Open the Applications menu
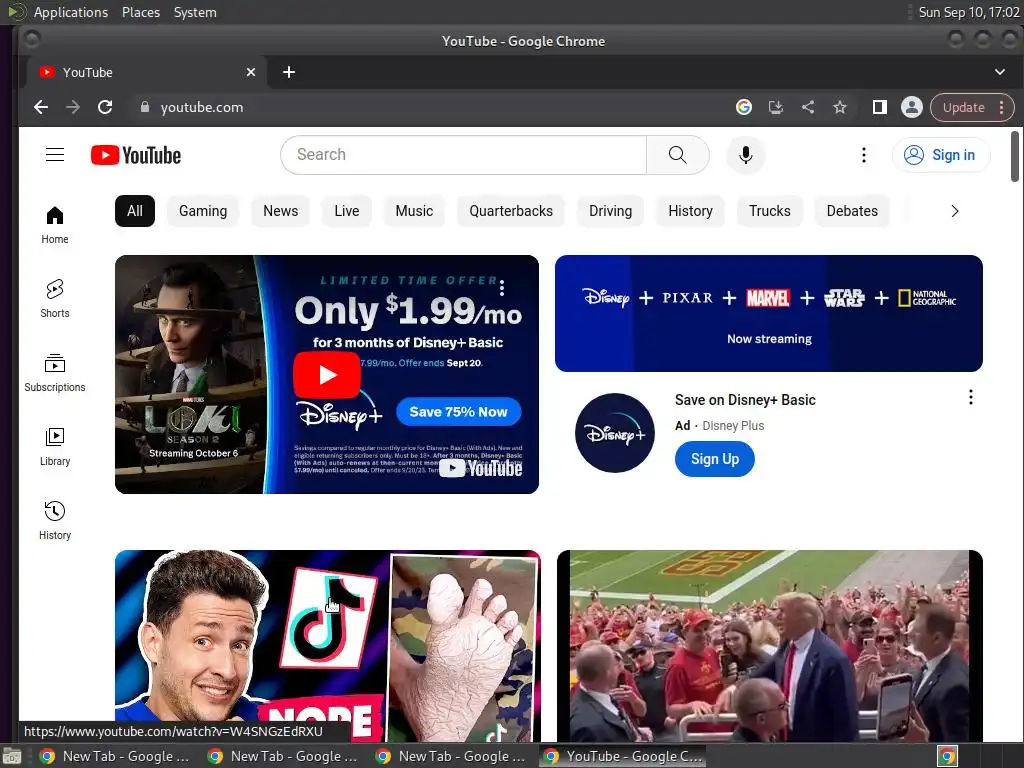Image resolution: width=1024 pixels, height=768 pixels. click(71, 12)
